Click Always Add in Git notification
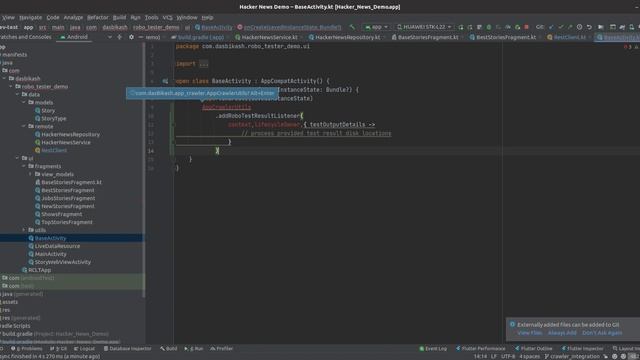 (x=562, y=333)
